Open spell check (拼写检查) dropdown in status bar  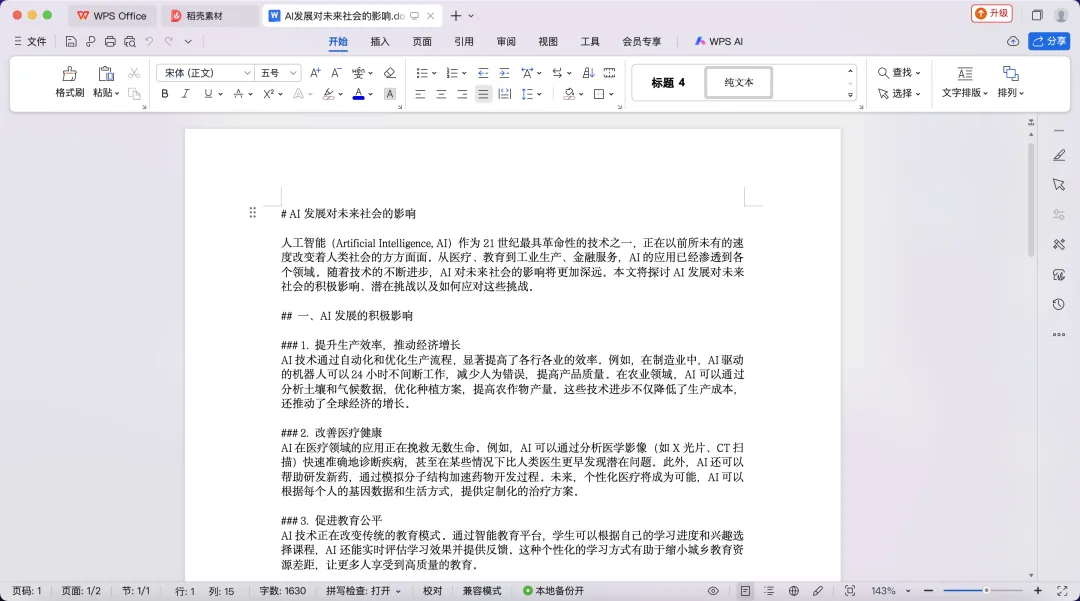click(x=364, y=591)
